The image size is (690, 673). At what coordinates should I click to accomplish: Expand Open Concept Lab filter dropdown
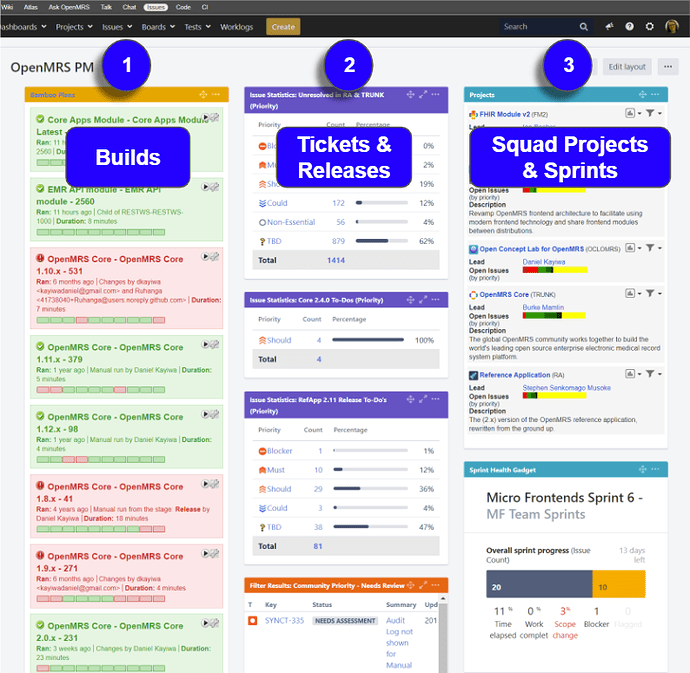click(x=653, y=248)
